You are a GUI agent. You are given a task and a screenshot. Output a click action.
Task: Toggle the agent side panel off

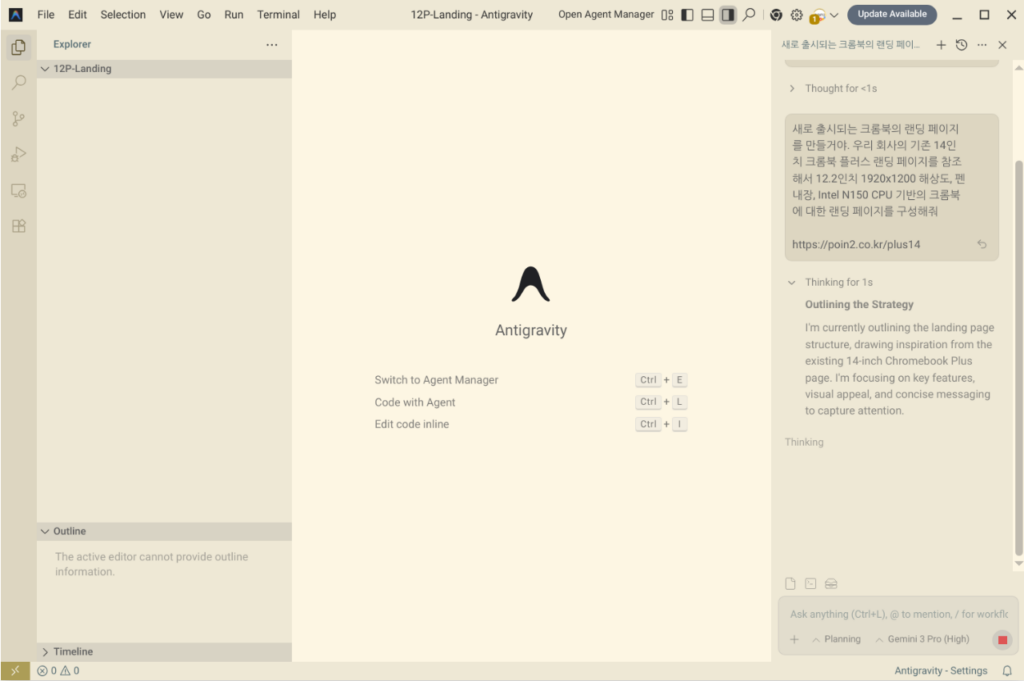[x=728, y=15]
